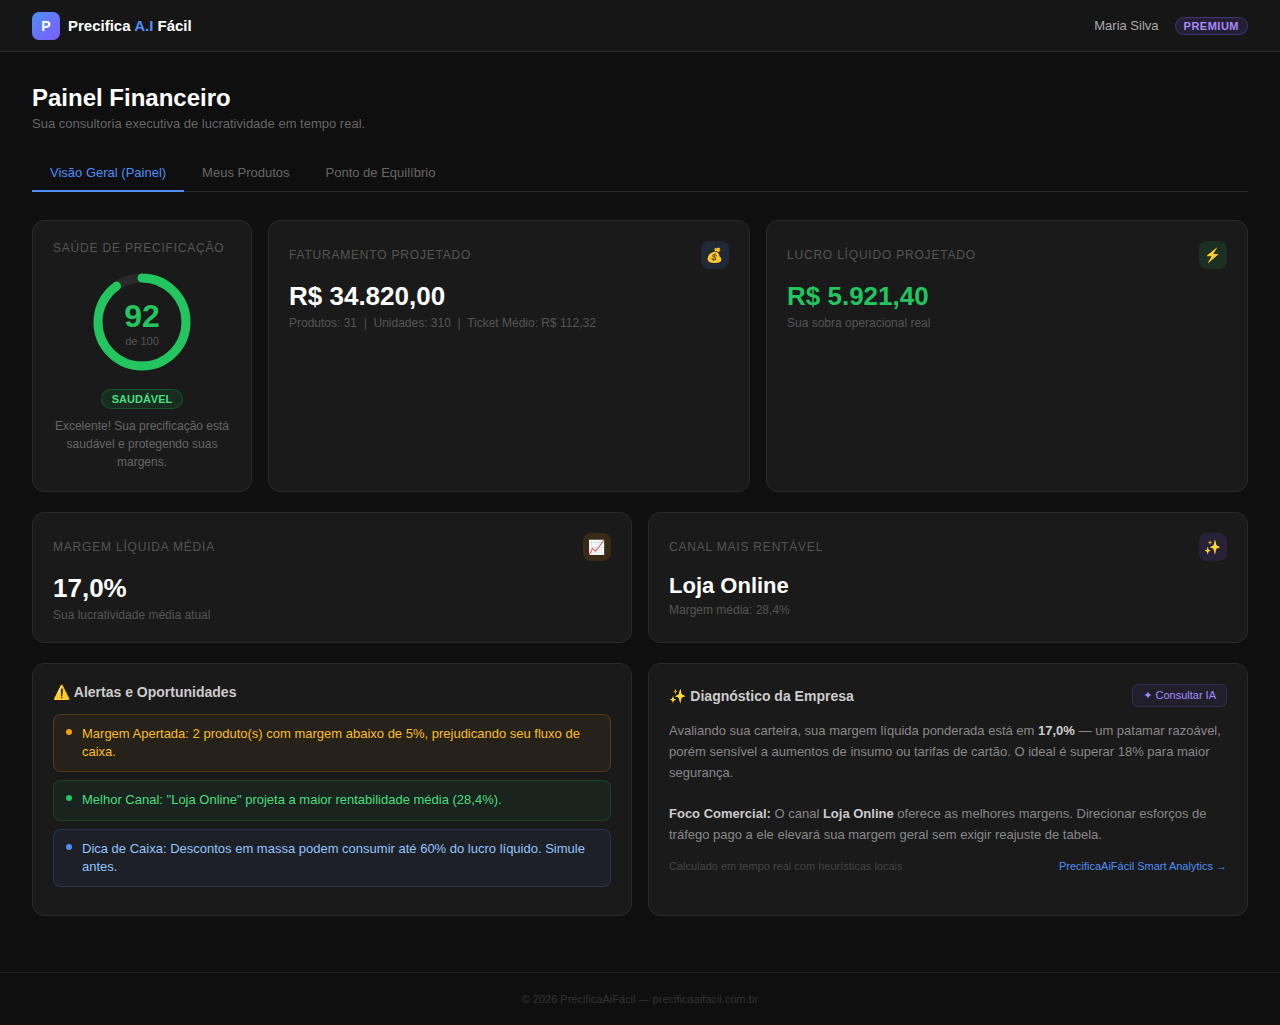1280x1025 pixels.
Task: Click the R$ 34.820,00 revenue value
Action: pos(367,296)
